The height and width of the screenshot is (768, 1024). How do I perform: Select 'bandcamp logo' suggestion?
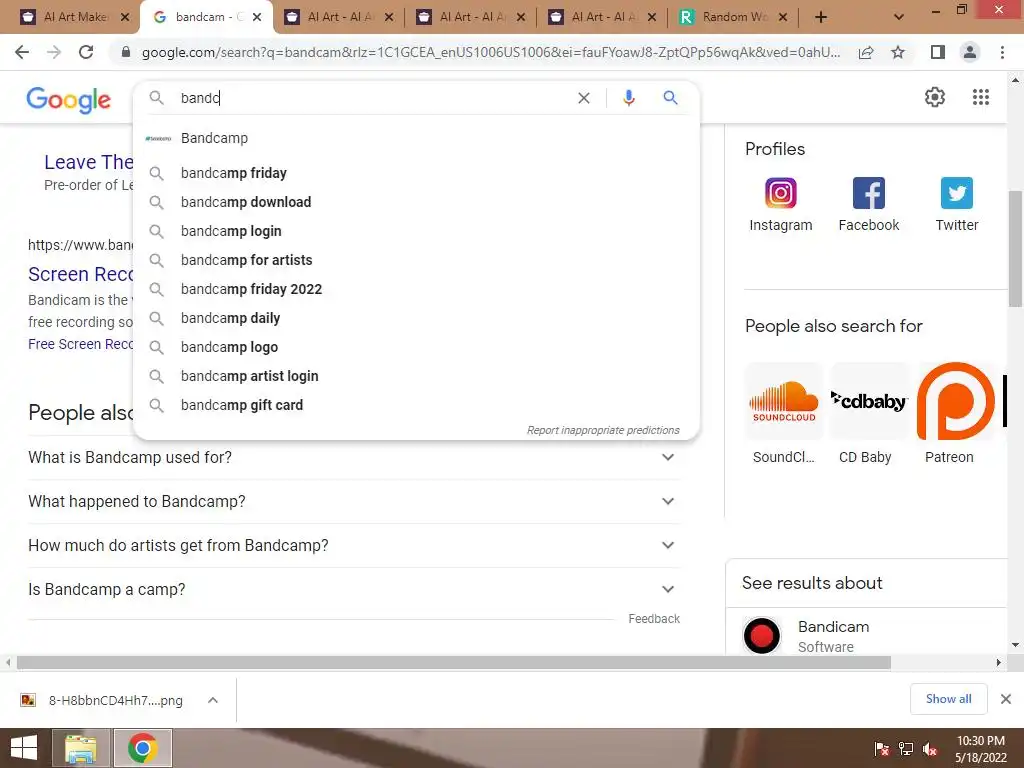[417, 347]
